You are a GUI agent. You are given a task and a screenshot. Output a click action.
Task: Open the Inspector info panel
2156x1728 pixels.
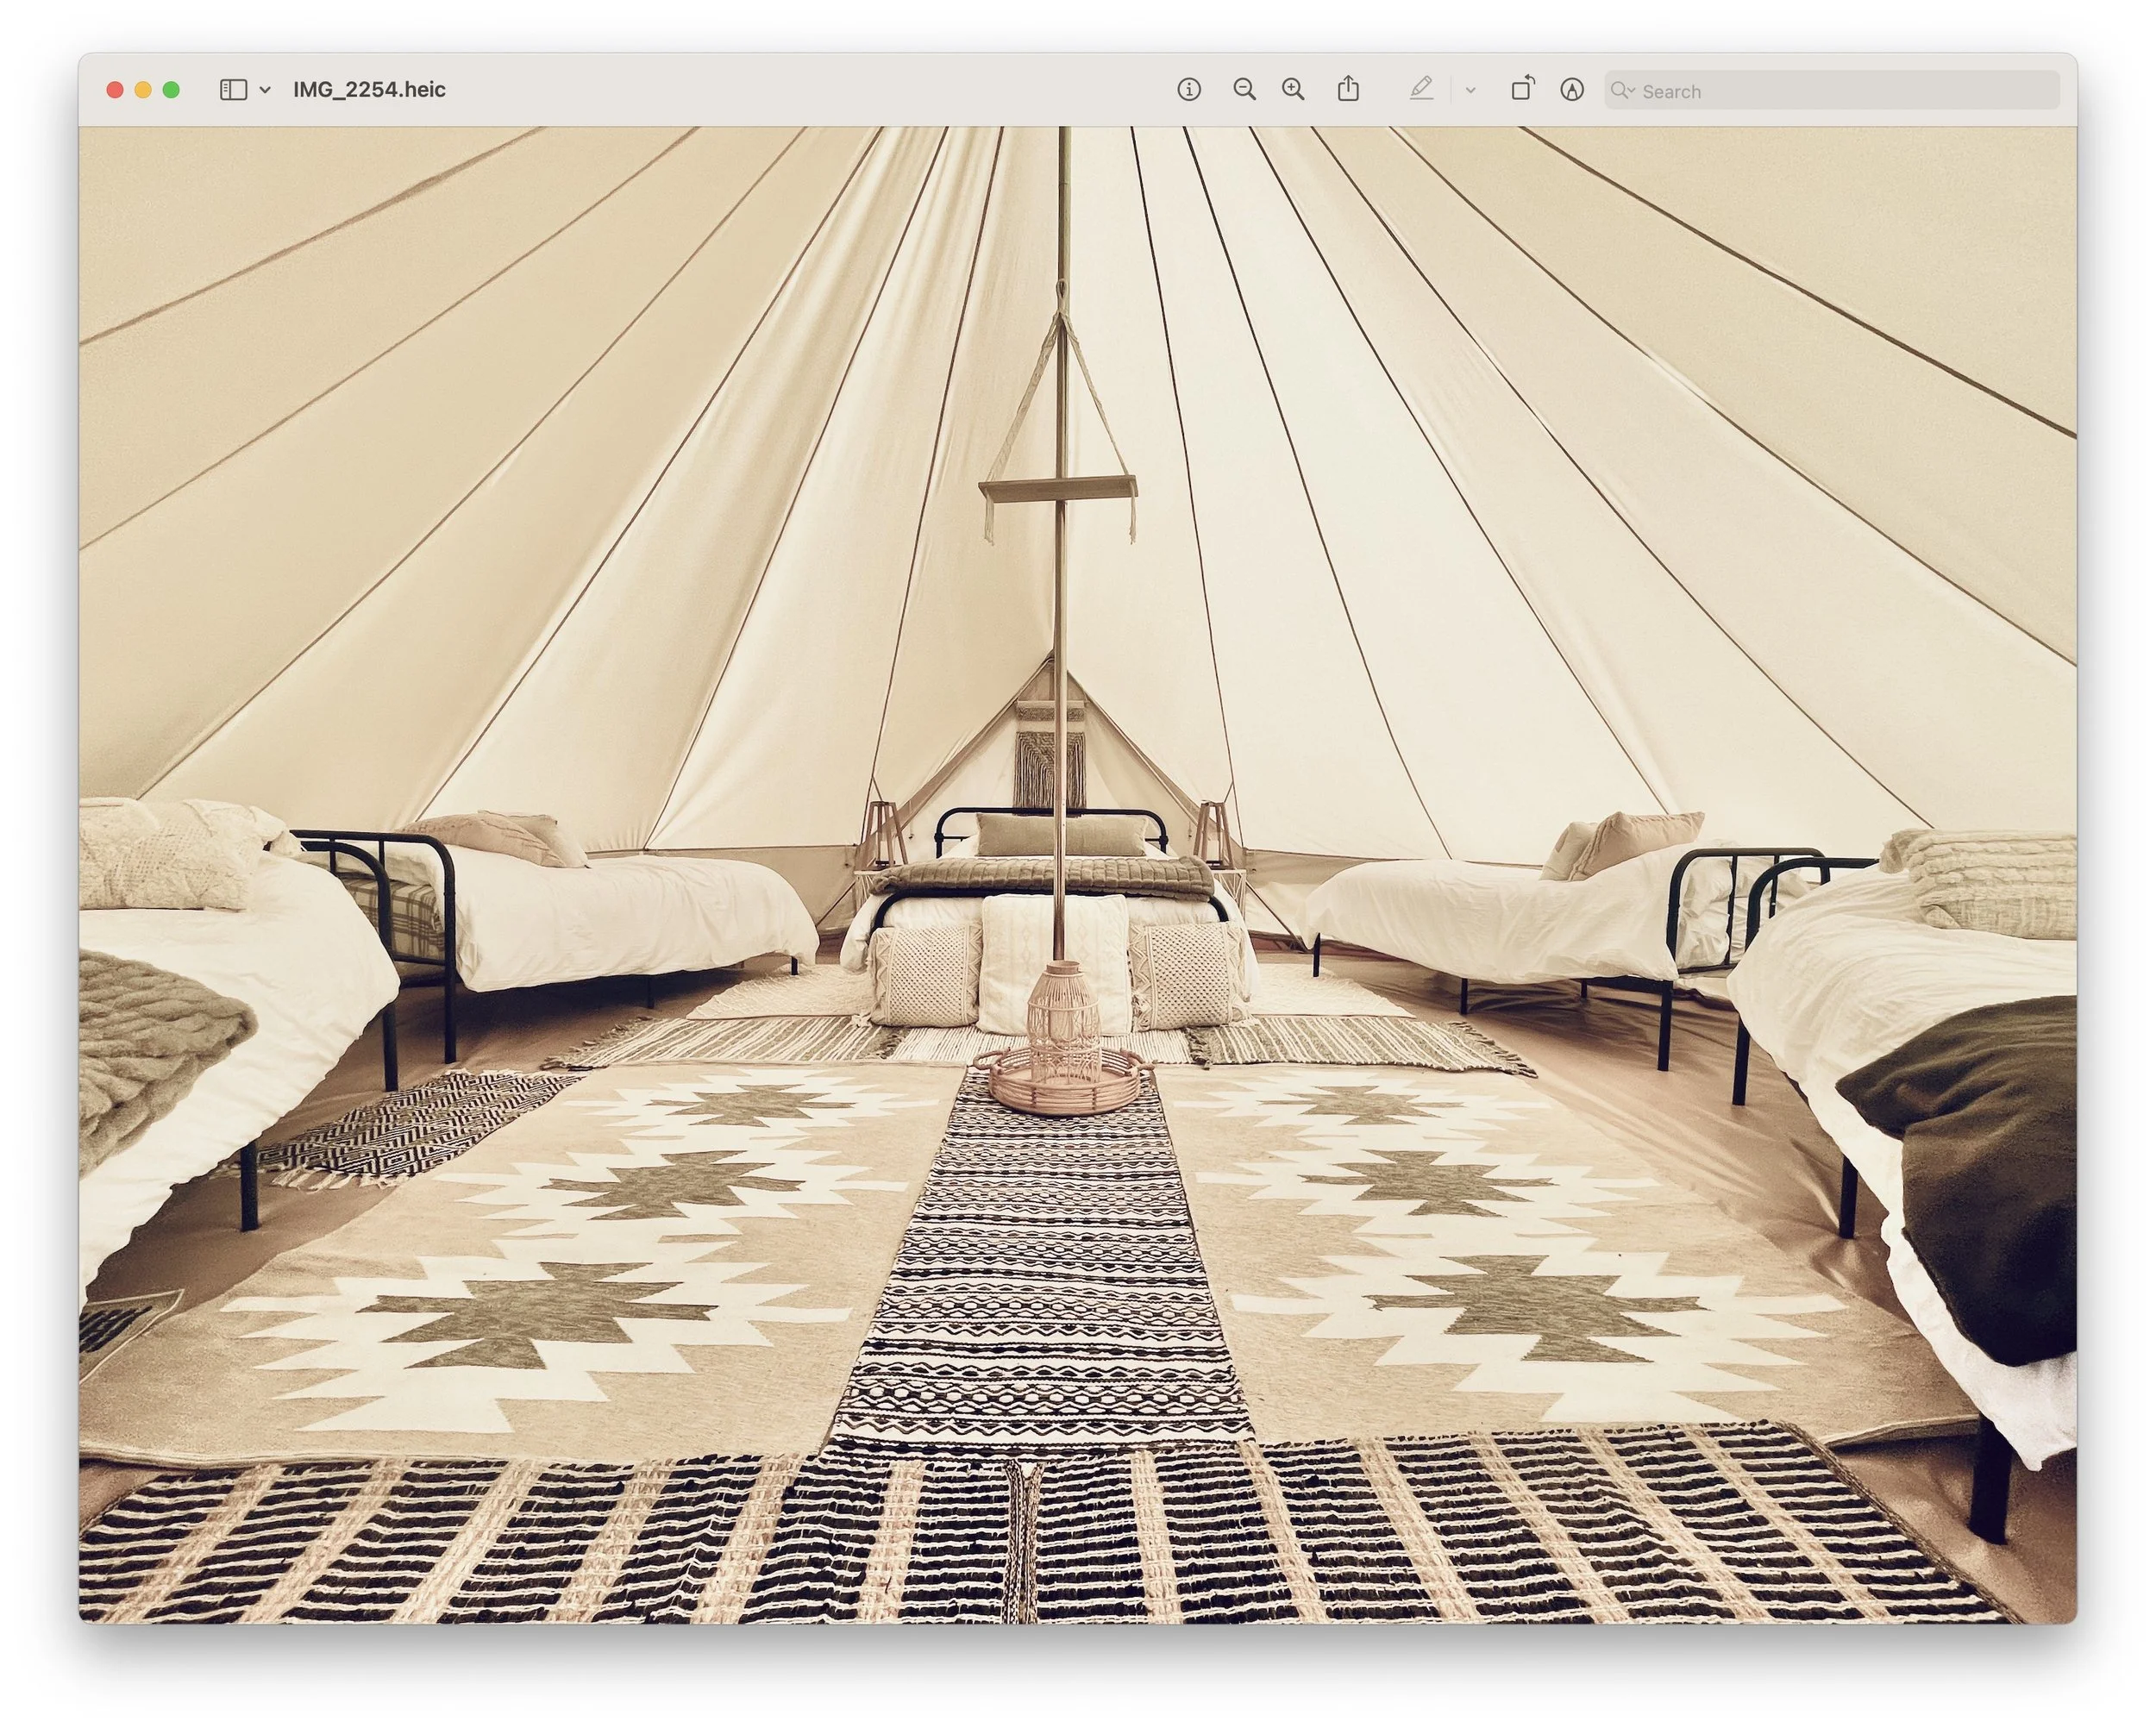click(x=1188, y=90)
